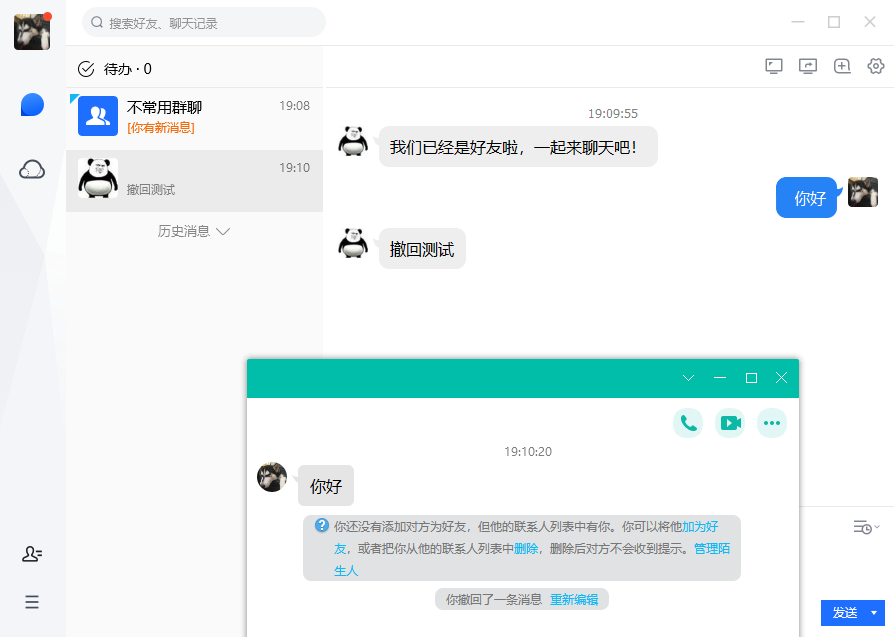Open the ellipsis more-options icon in popup window

pyautogui.click(x=772, y=422)
